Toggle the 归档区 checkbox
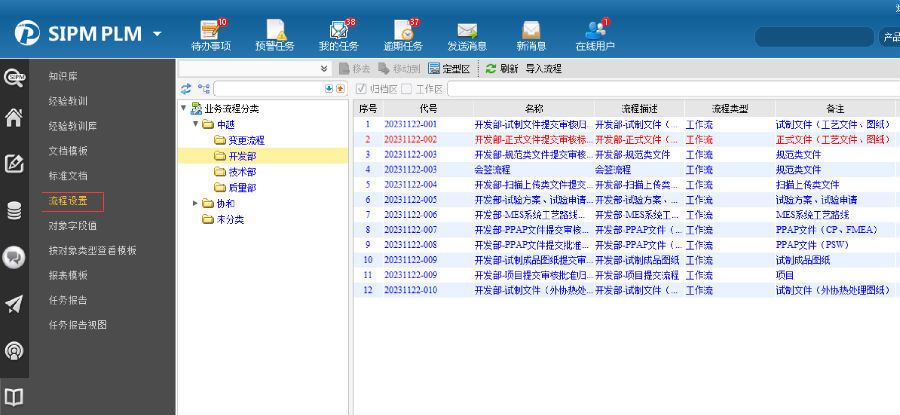 362,89
